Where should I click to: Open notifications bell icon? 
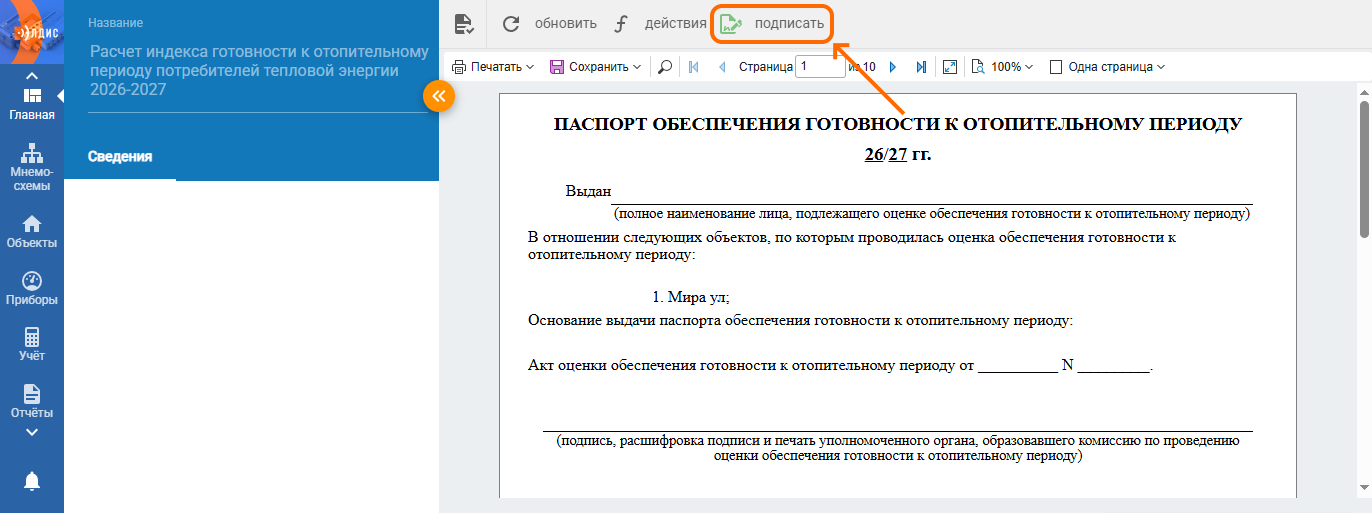[x=32, y=481]
